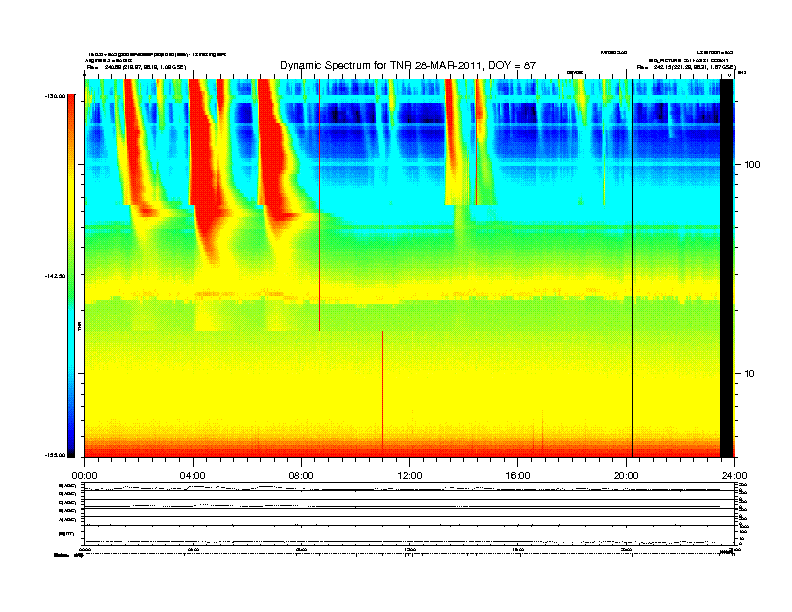Click the long red vertical line after 08:00
This screenshot has height=612, width=792.
[319, 205]
